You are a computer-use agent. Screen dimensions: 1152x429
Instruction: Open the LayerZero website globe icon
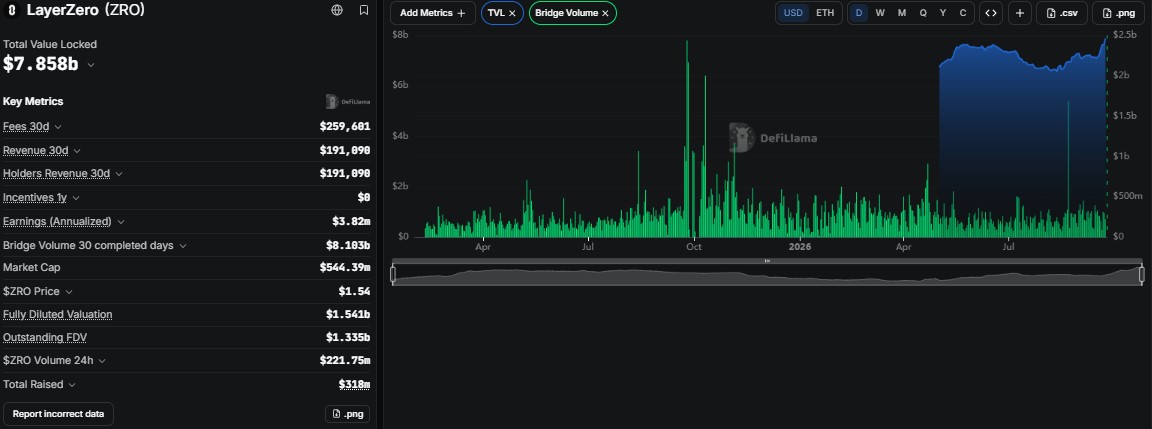[336, 10]
